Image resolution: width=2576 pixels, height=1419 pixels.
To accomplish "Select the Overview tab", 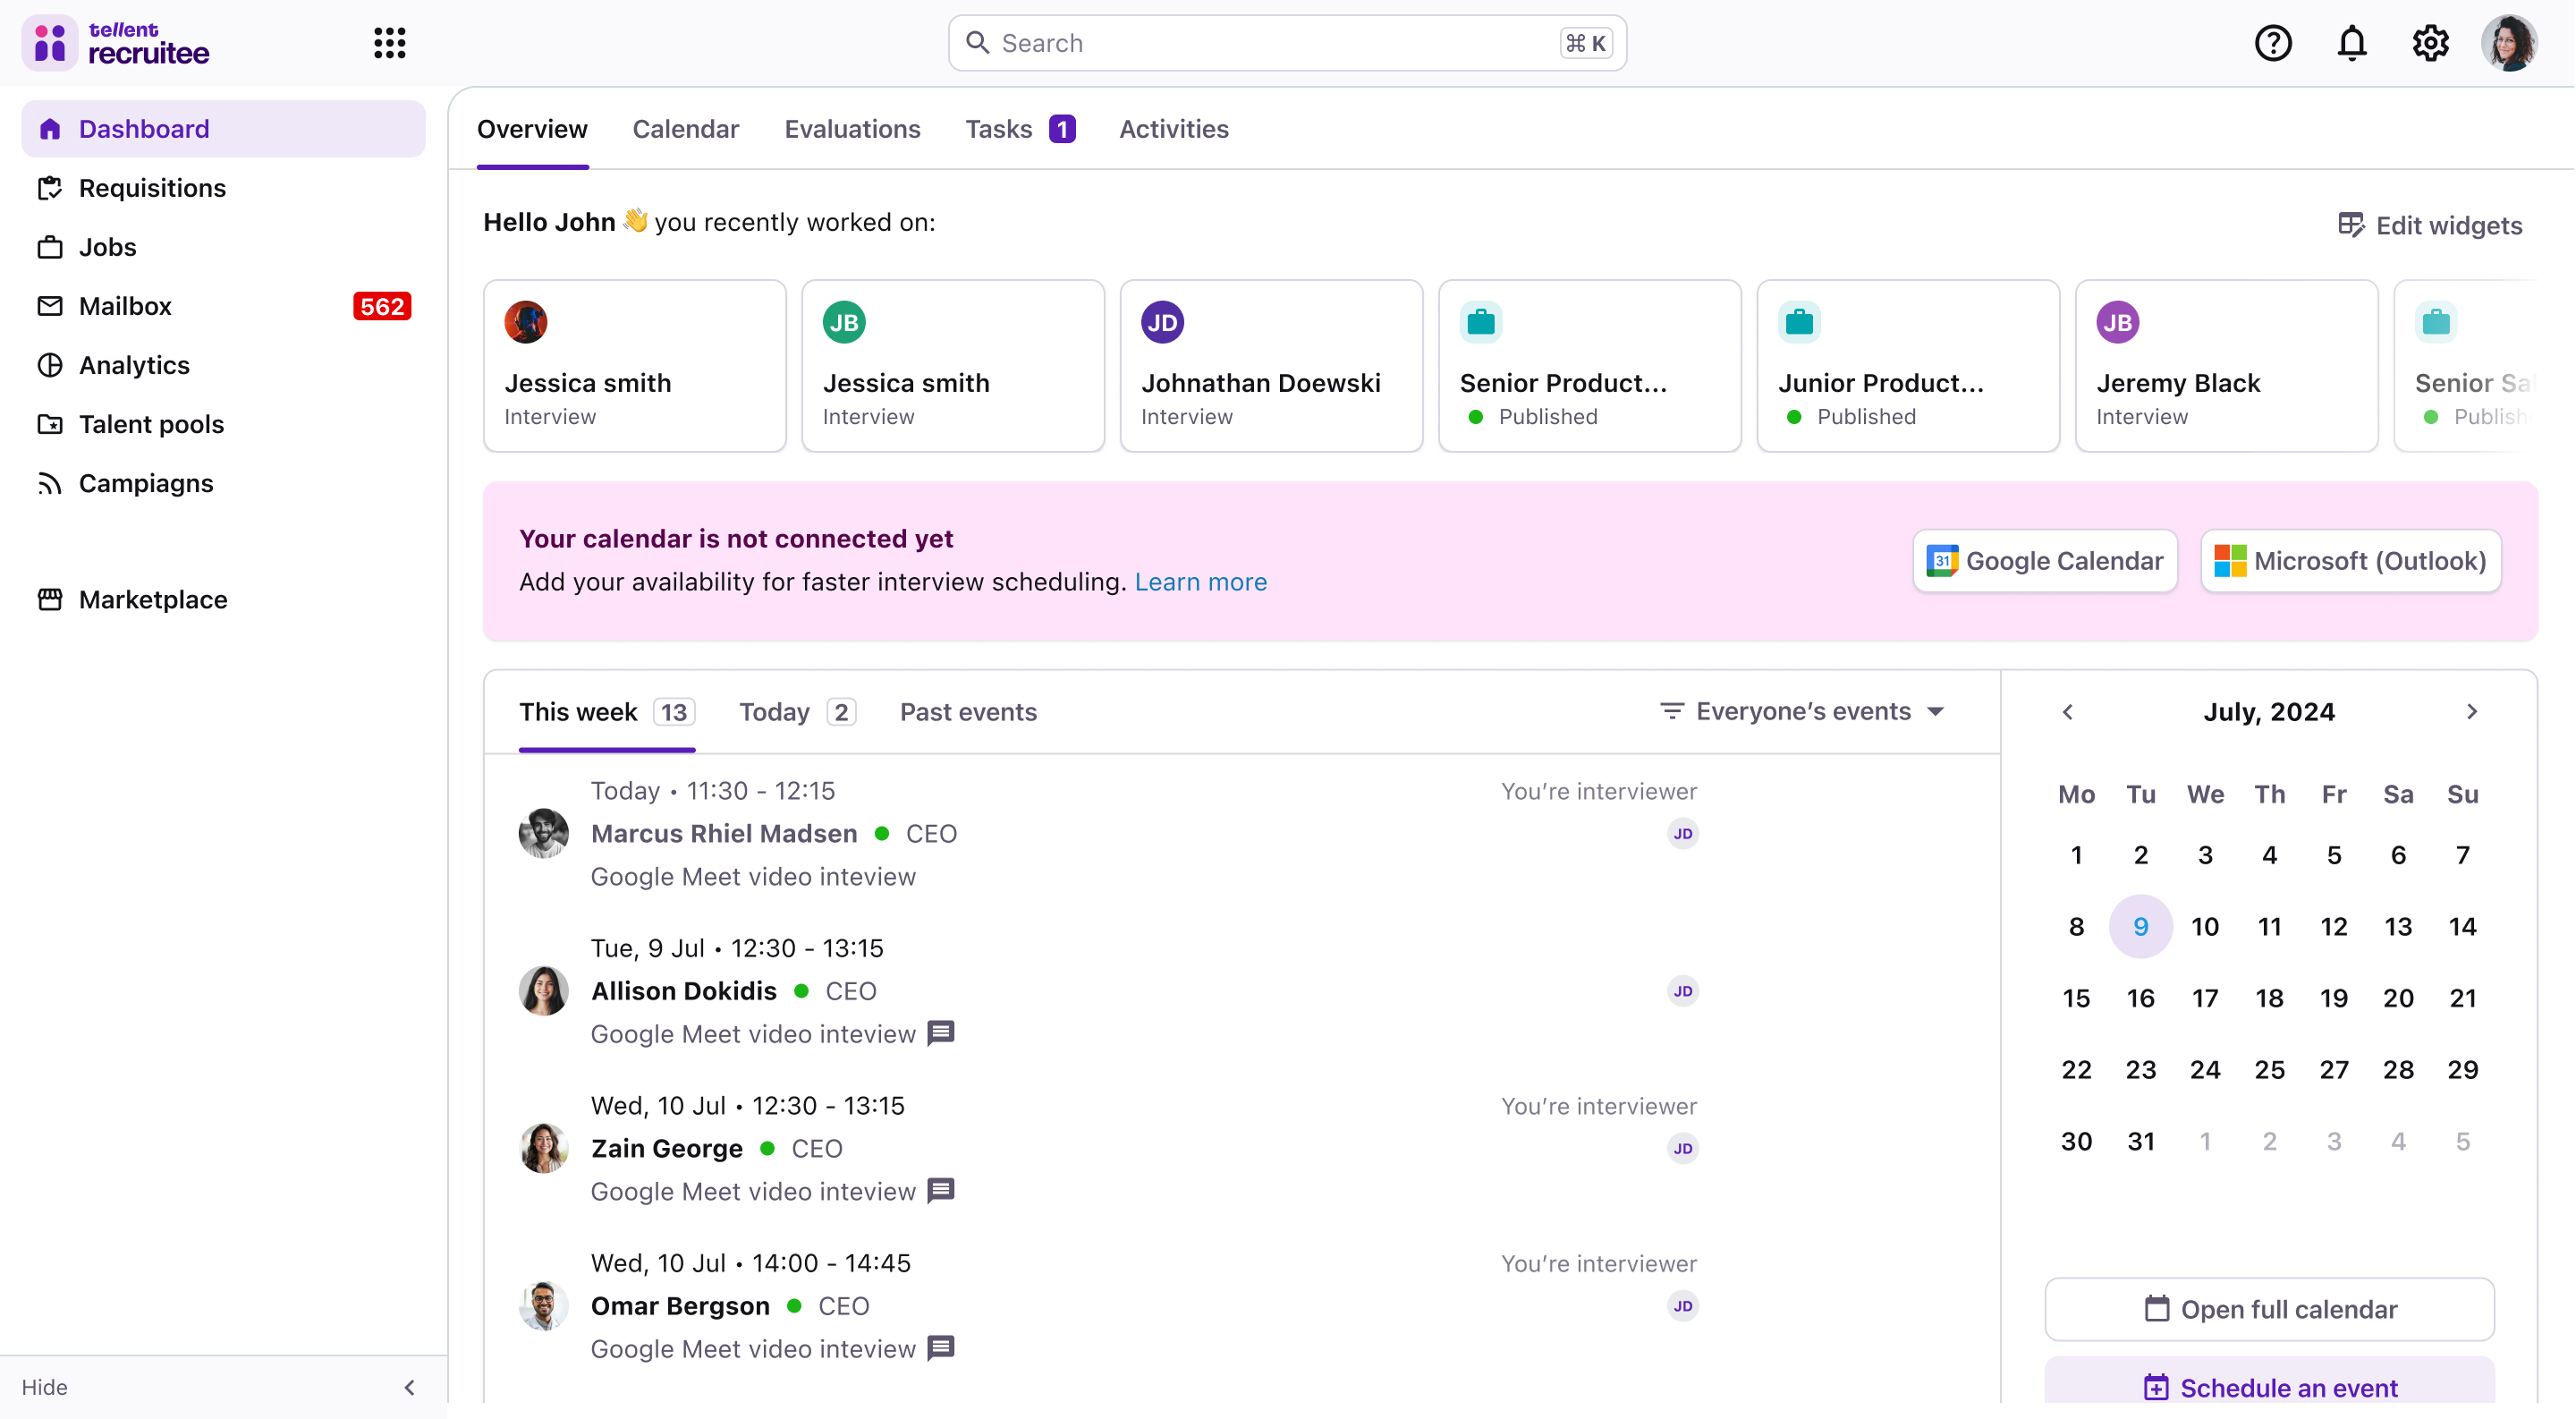I will (x=532, y=129).
